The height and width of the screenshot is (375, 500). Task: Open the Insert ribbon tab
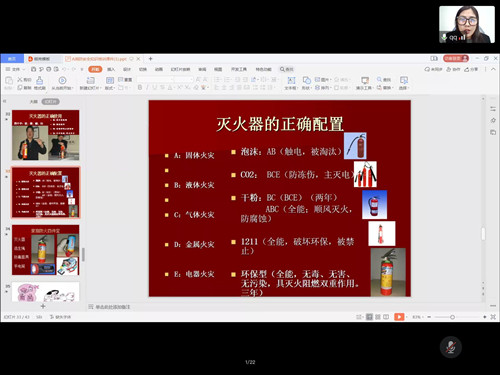click(111, 69)
